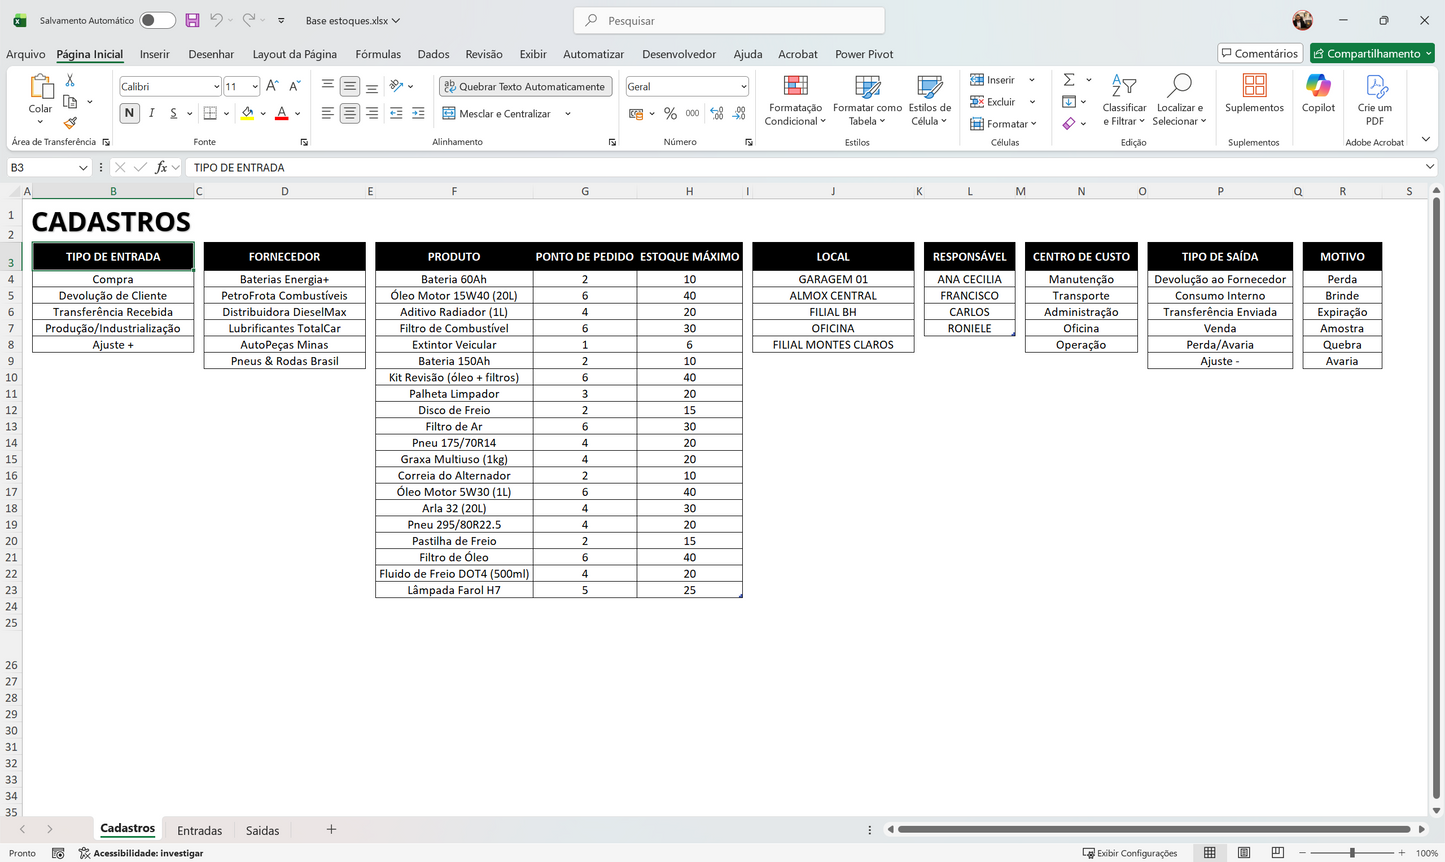Open the Dados ribbon tab

point(433,54)
